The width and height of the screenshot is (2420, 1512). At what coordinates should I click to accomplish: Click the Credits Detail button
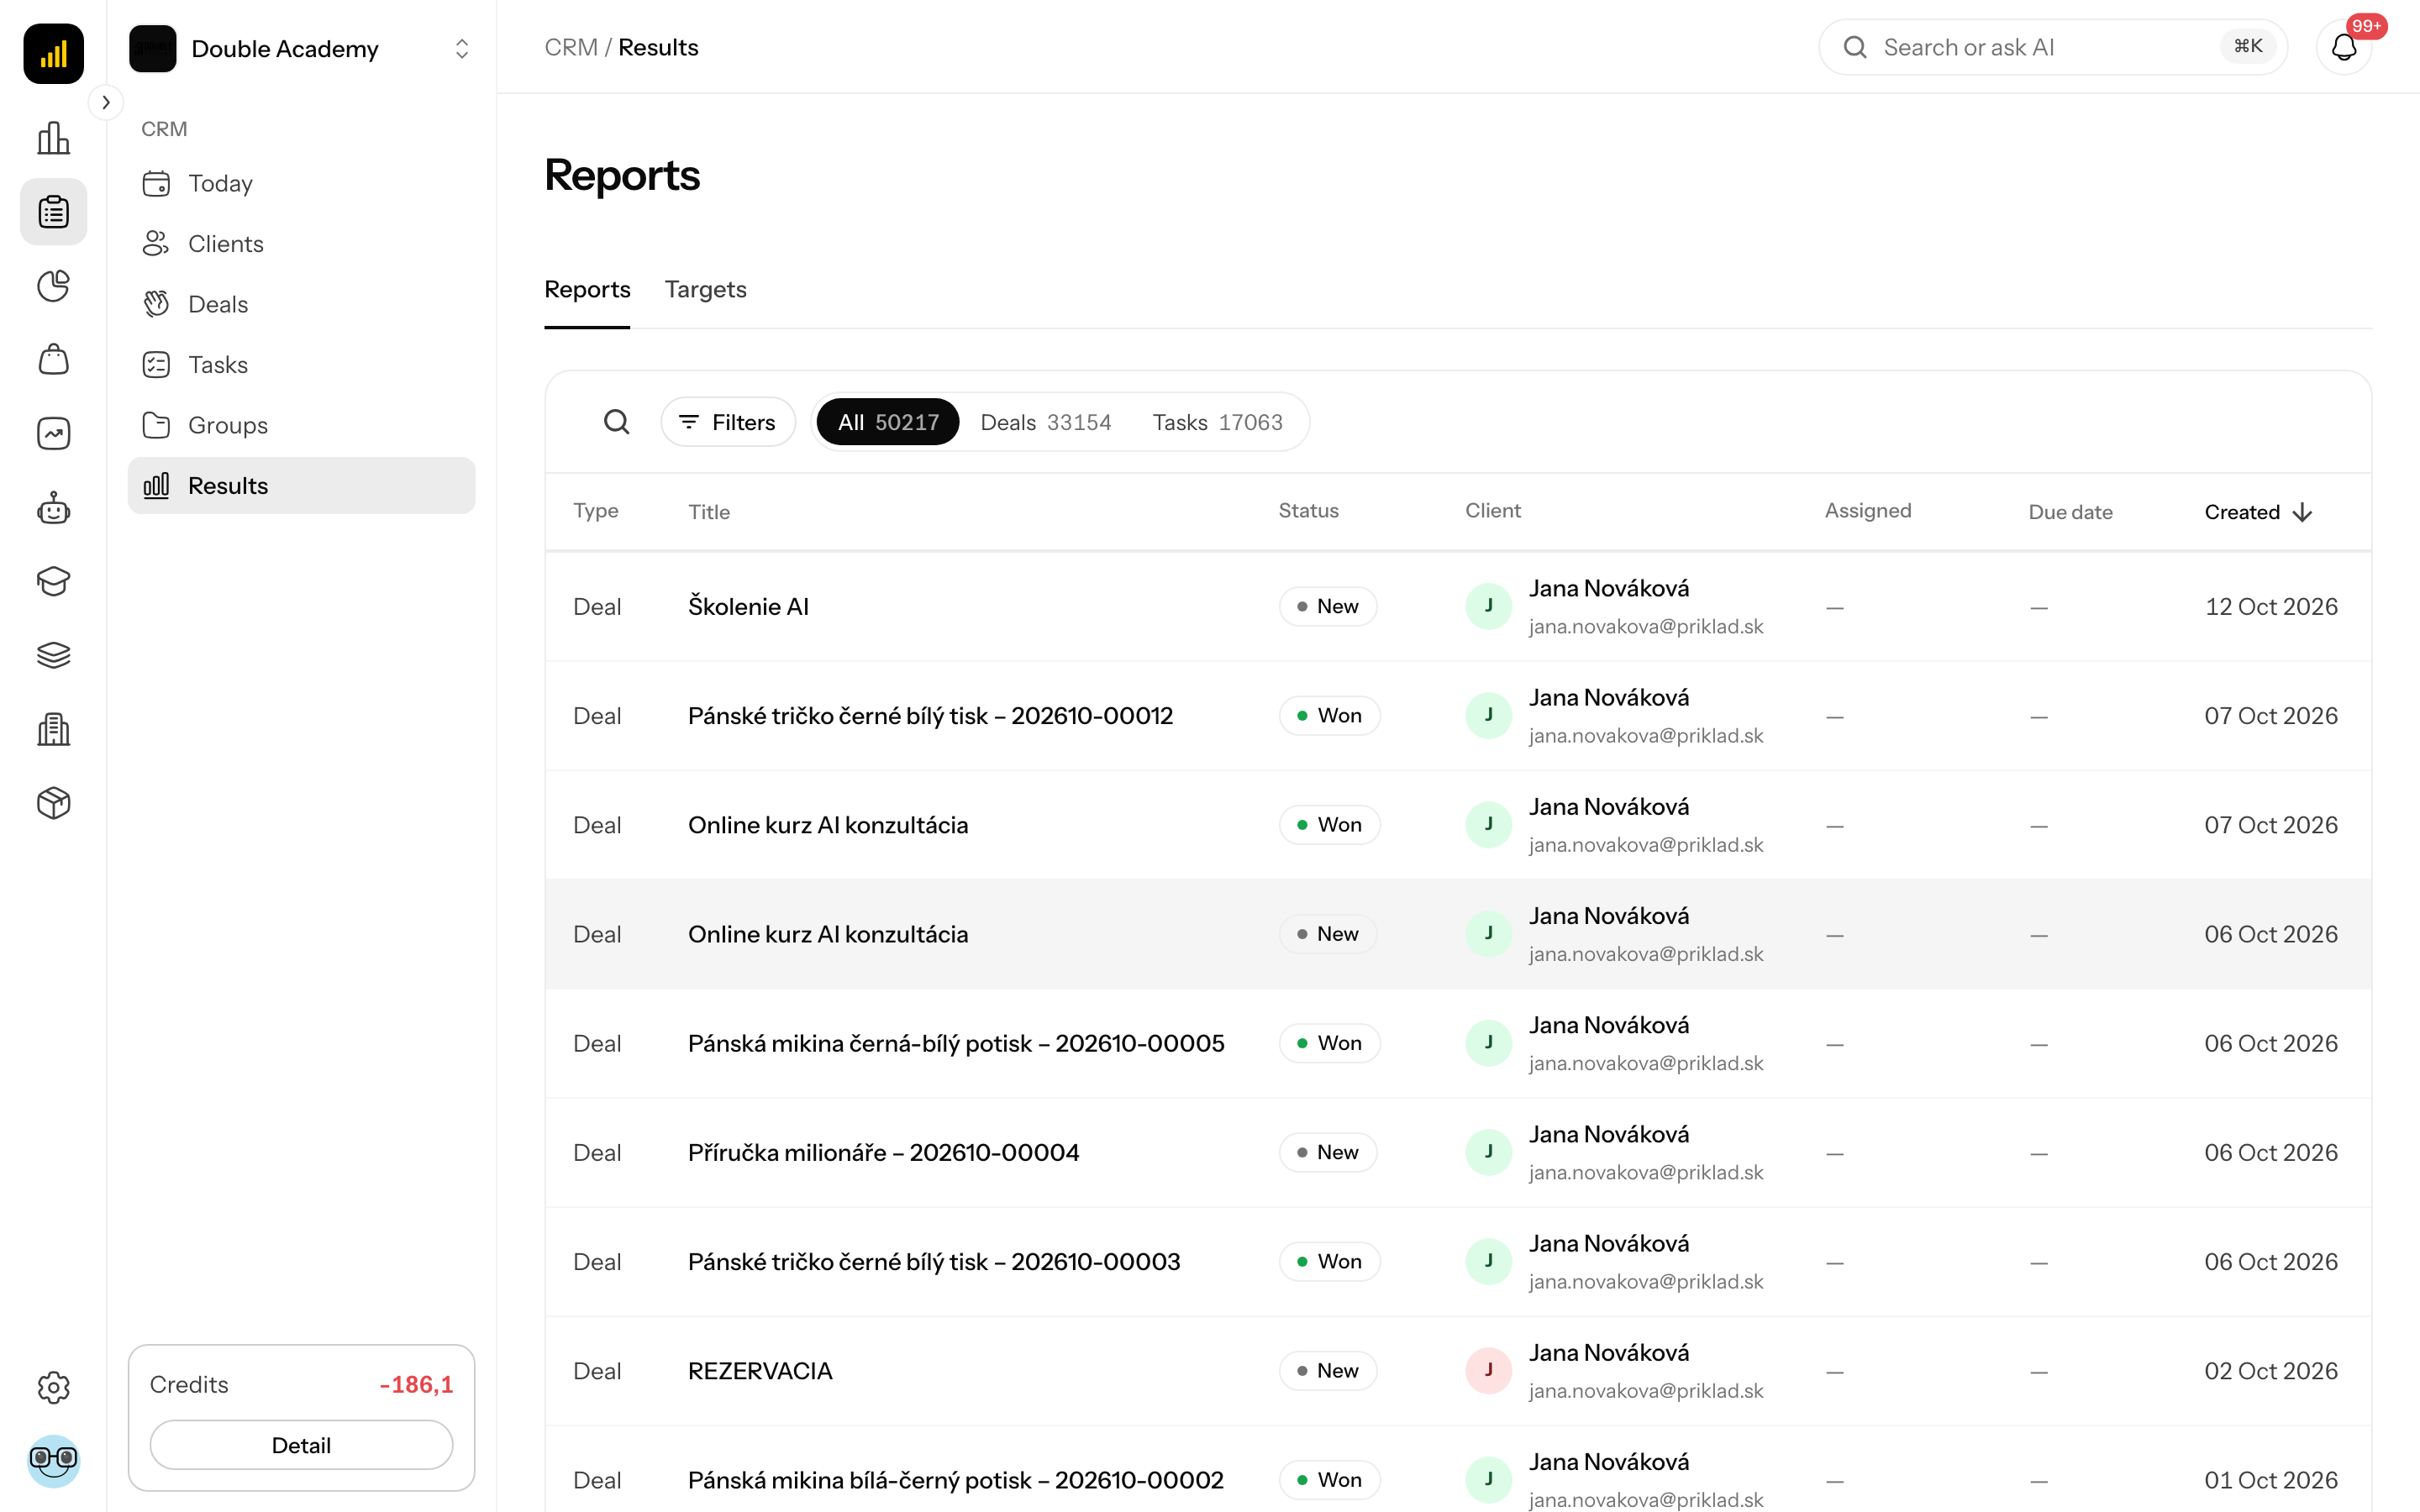tap(301, 1445)
